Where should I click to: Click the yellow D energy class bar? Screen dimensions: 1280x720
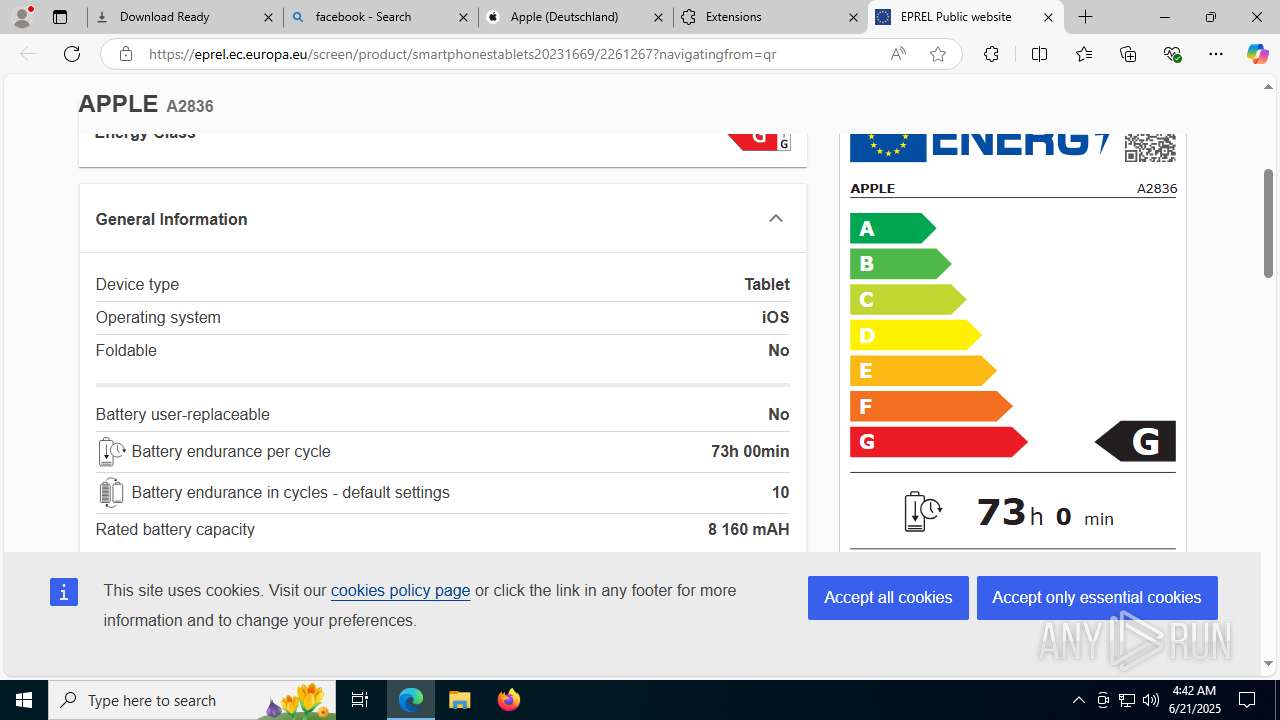click(915, 335)
